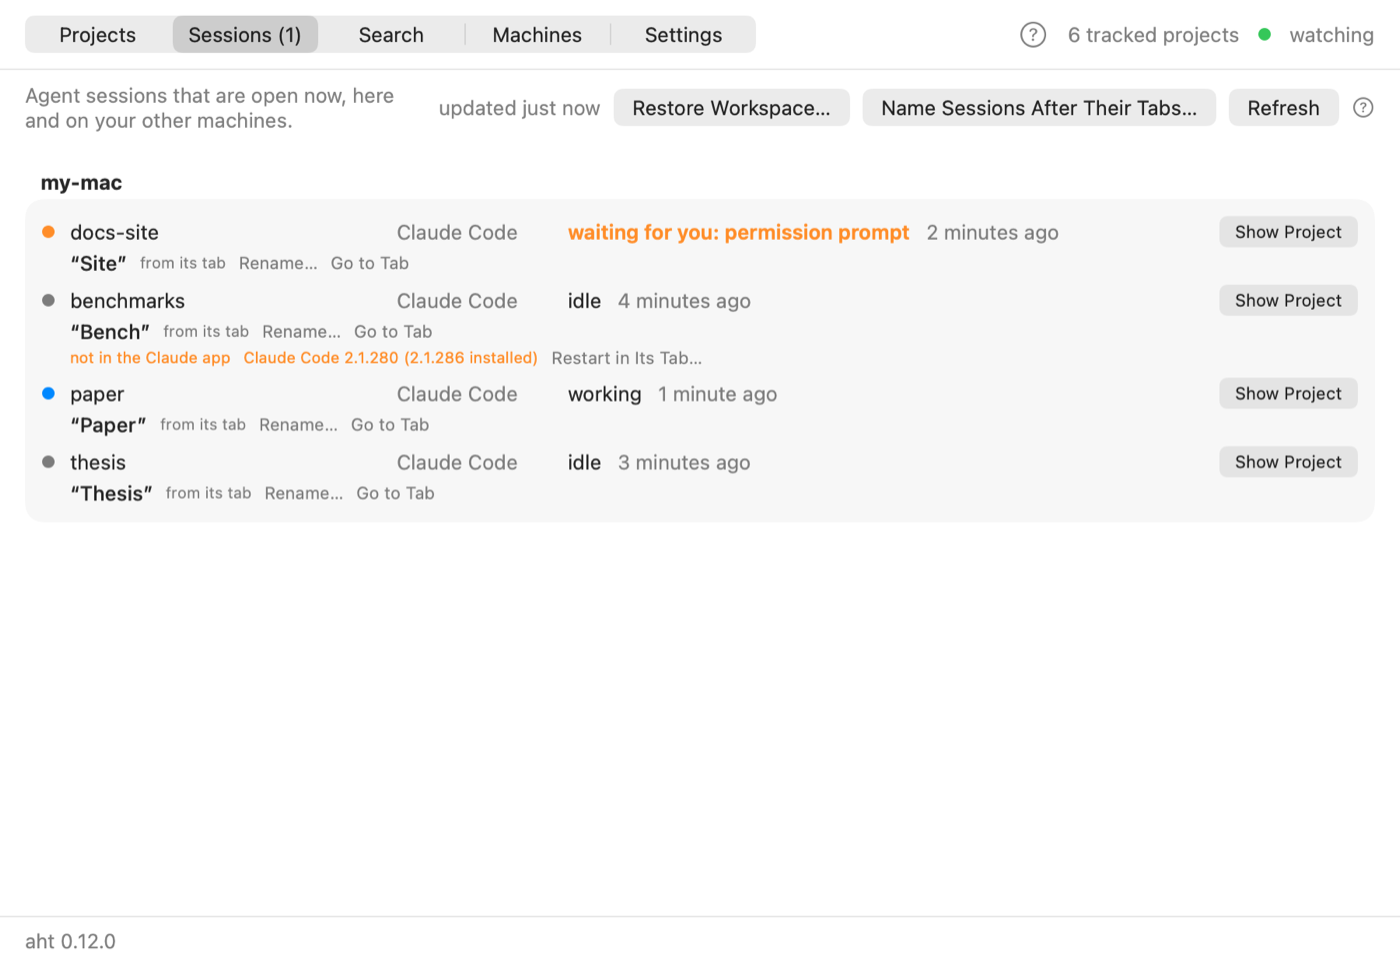1400x964 pixels.
Task: Click the Restore Workspace... button
Action: click(731, 108)
